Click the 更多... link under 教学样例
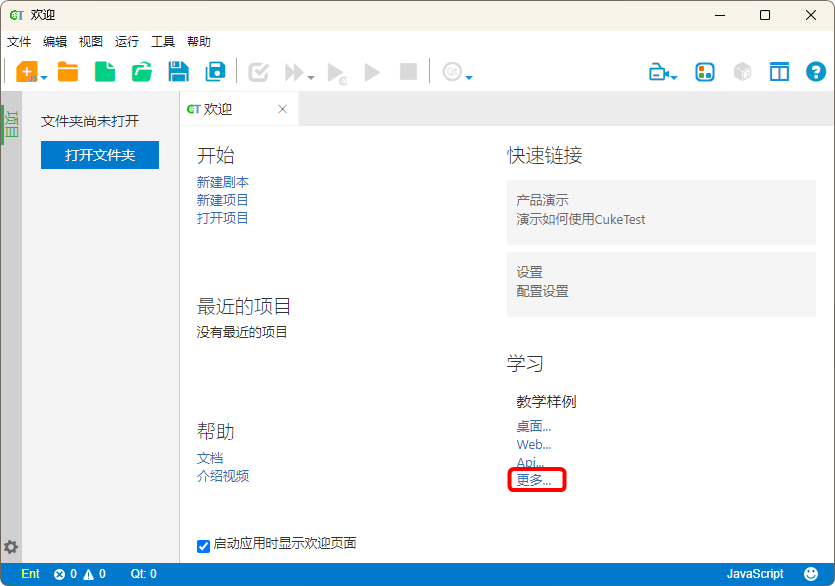835x586 pixels. tap(534, 480)
